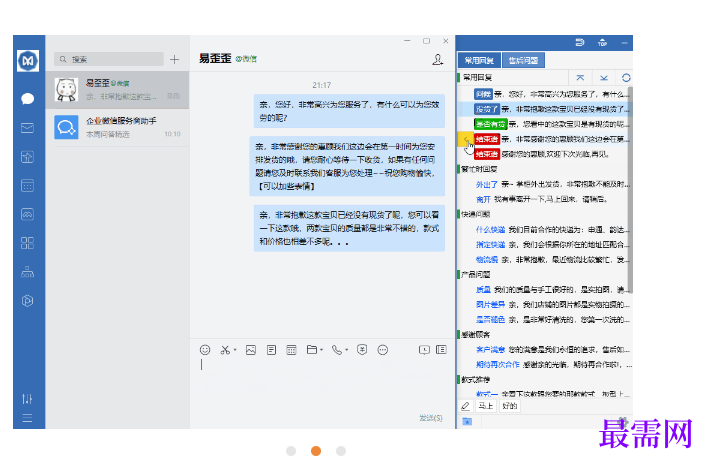
Task: Open the folder icon dropdown arrow
Action: [x=321, y=350]
